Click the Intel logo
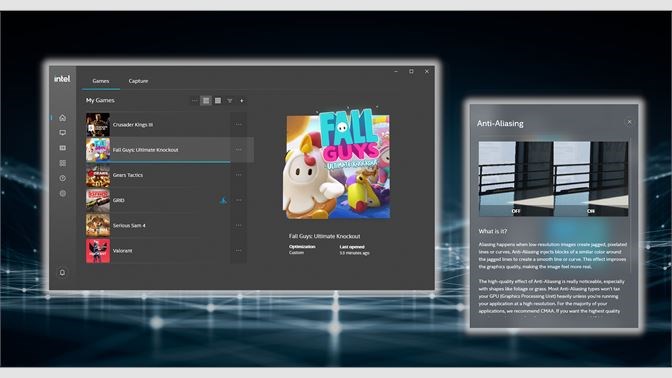Image resolution: width=672 pixels, height=378 pixels. pos(62,79)
